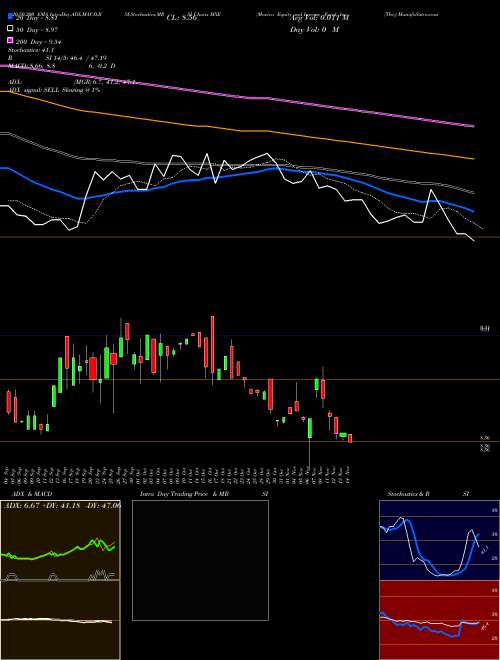Image resolution: width=500 pixels, height=660 pixels.
Task: Click the 'Stochastics & RSI' panel title
Action: point(428,494)
